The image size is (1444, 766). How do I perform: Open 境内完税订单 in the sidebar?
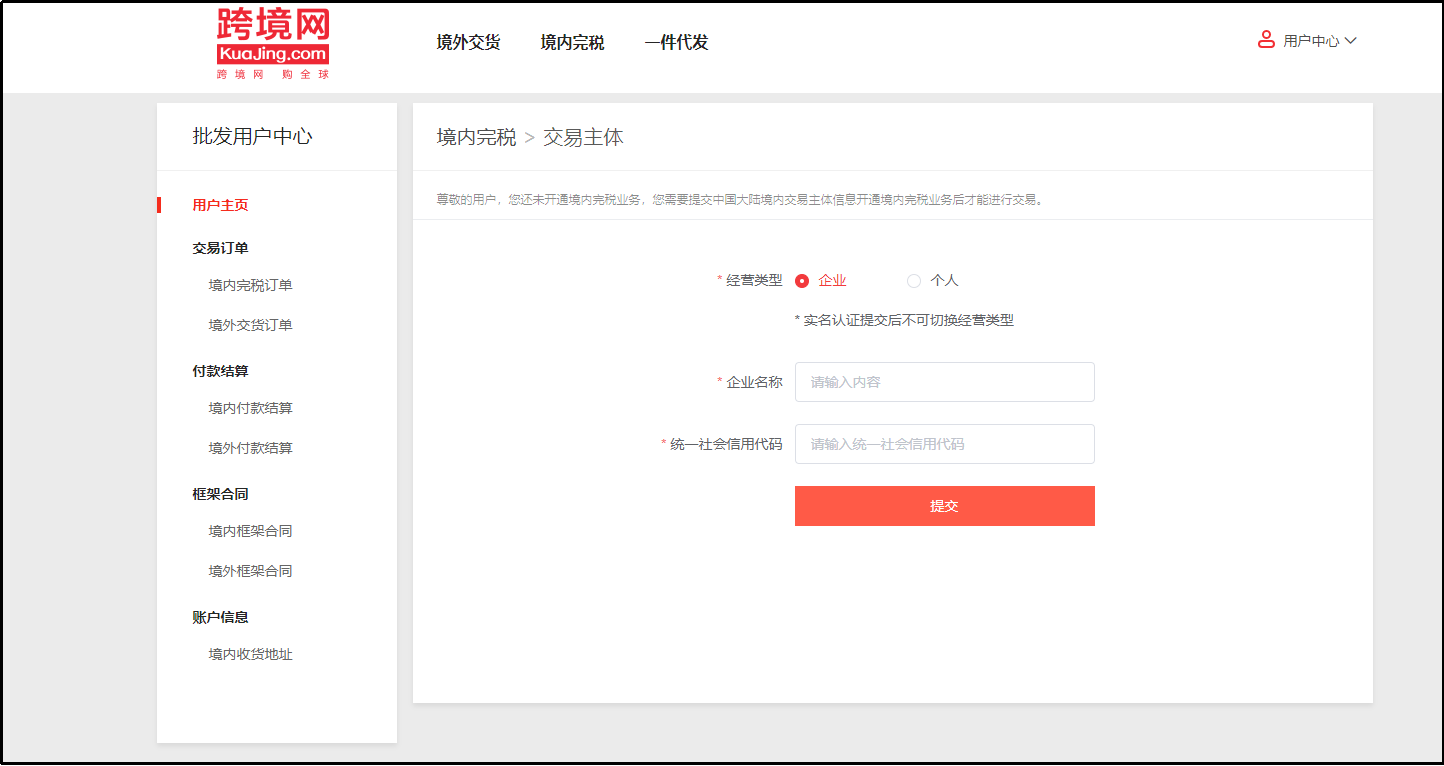[x=250, y=285]
